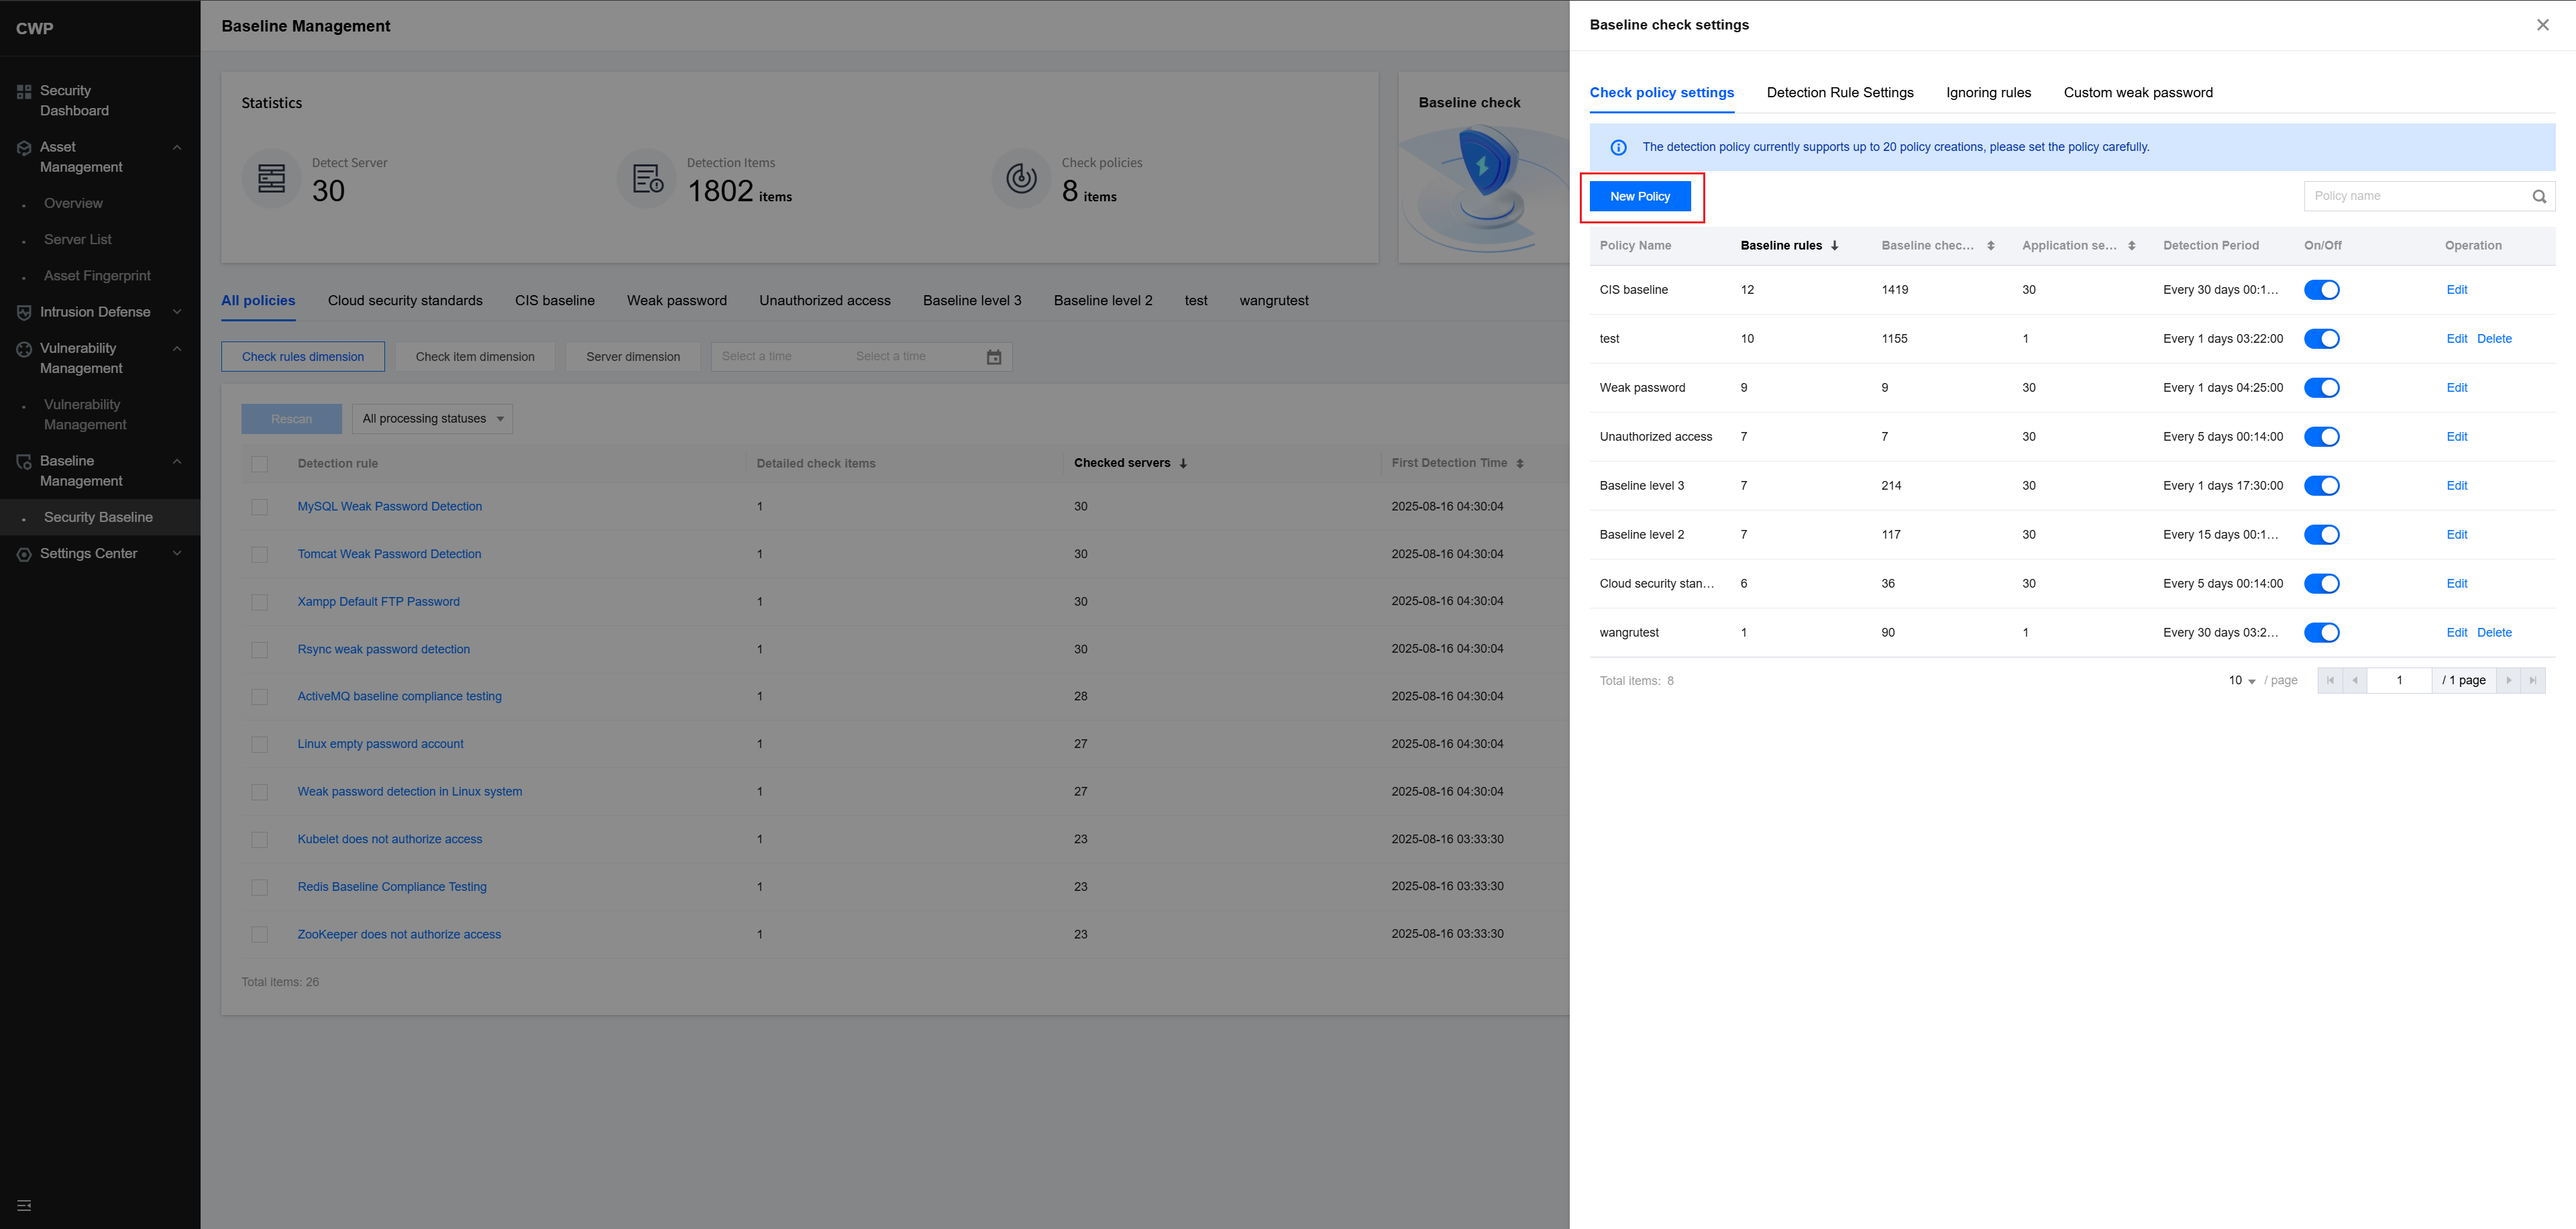Click the Check policies radar icon
Screen dimensions: 2576x1229
[x=1021, y=179]
